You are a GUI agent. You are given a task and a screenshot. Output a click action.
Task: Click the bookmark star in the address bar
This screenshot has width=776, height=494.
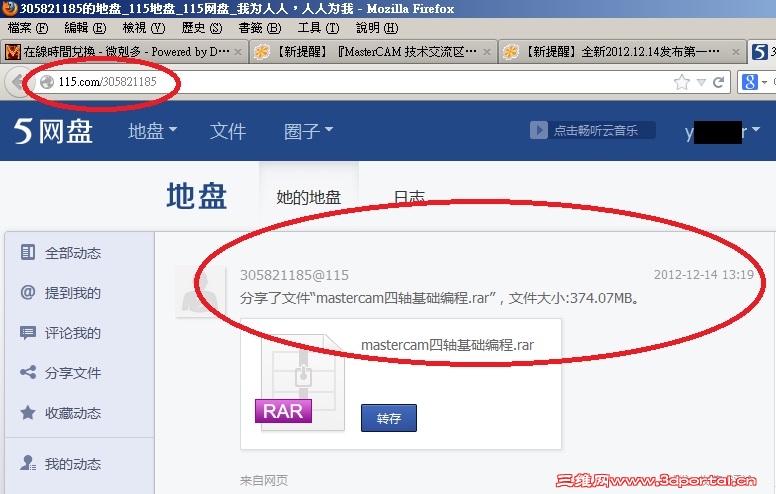click(x=681, y=82)
